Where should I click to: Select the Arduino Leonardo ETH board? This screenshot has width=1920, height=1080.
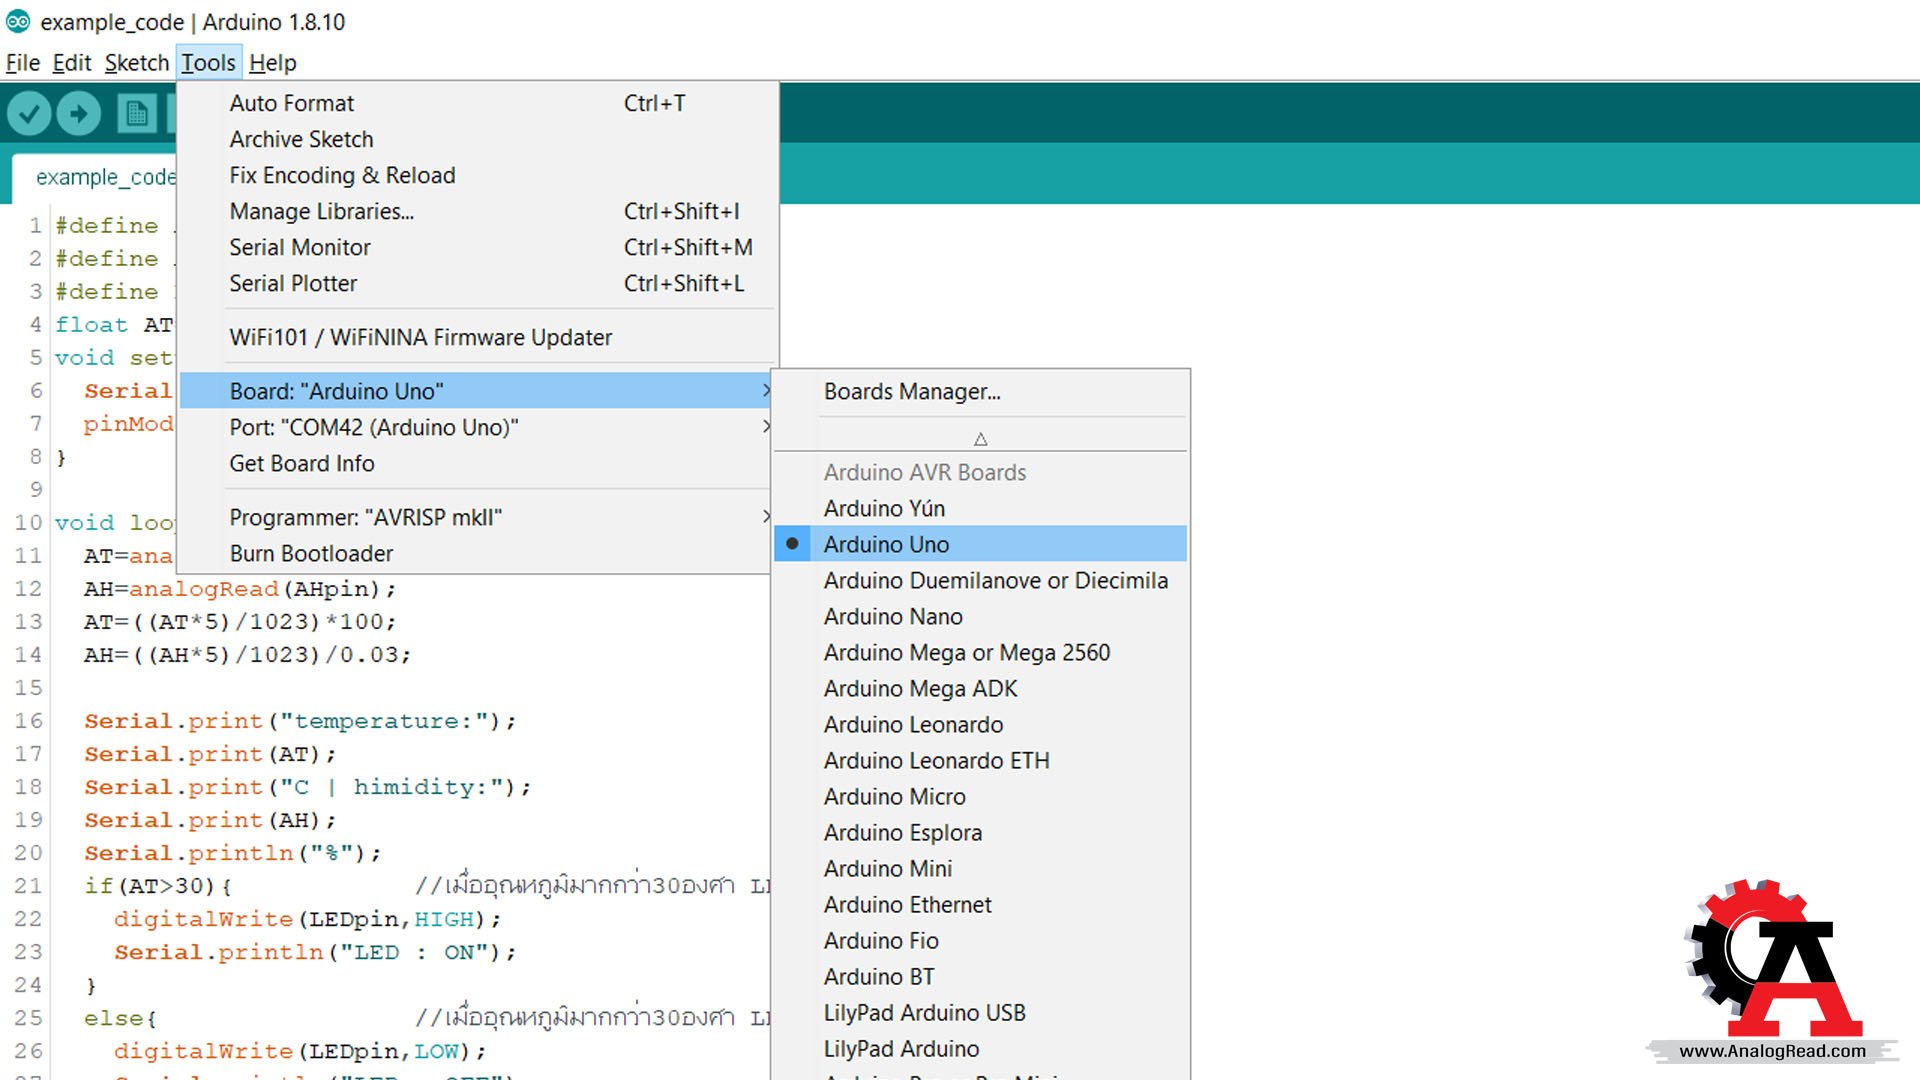coord(980,760)
